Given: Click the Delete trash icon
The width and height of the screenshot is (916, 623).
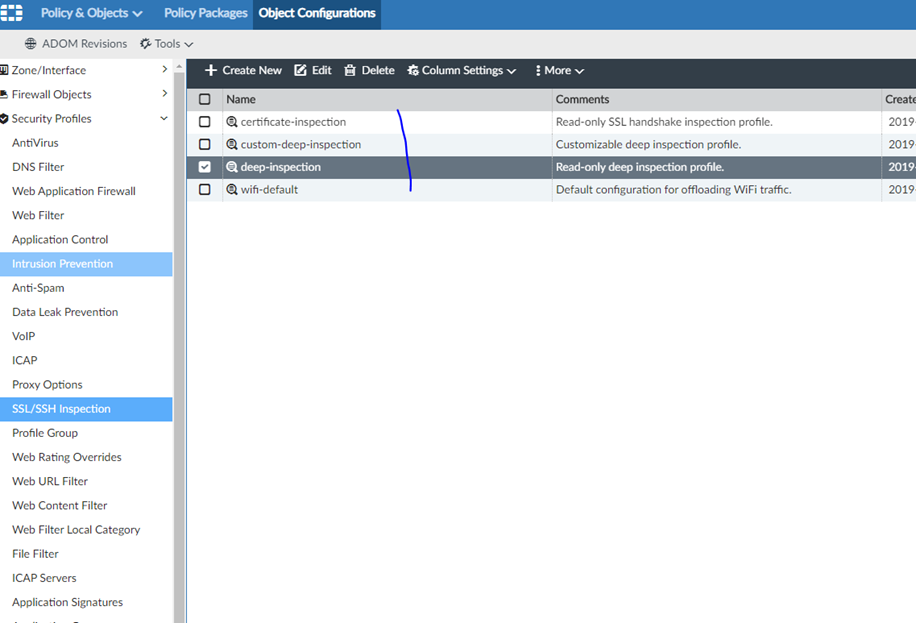Looking at the screenshot, I should point(350,71).
